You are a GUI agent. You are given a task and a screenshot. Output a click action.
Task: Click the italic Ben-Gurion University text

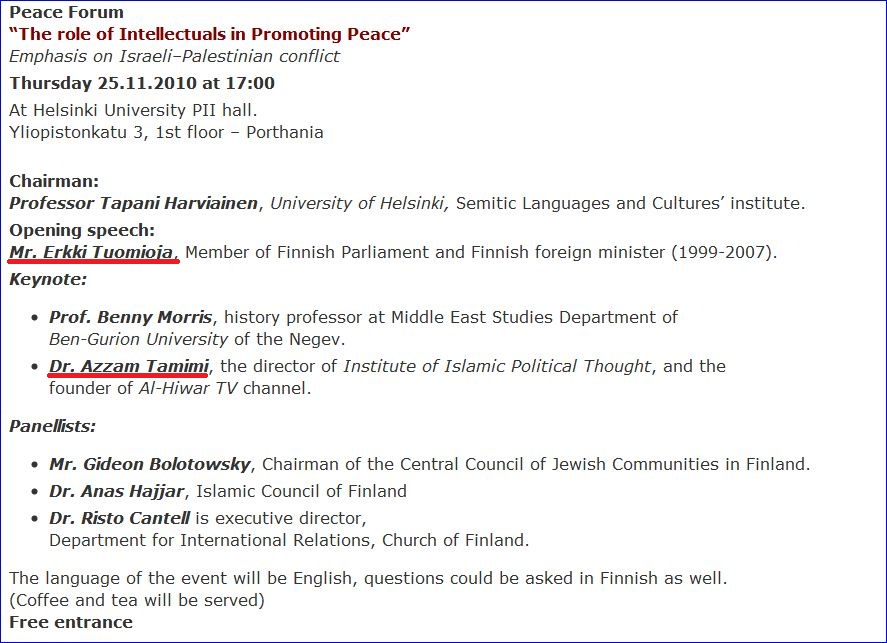139,339
